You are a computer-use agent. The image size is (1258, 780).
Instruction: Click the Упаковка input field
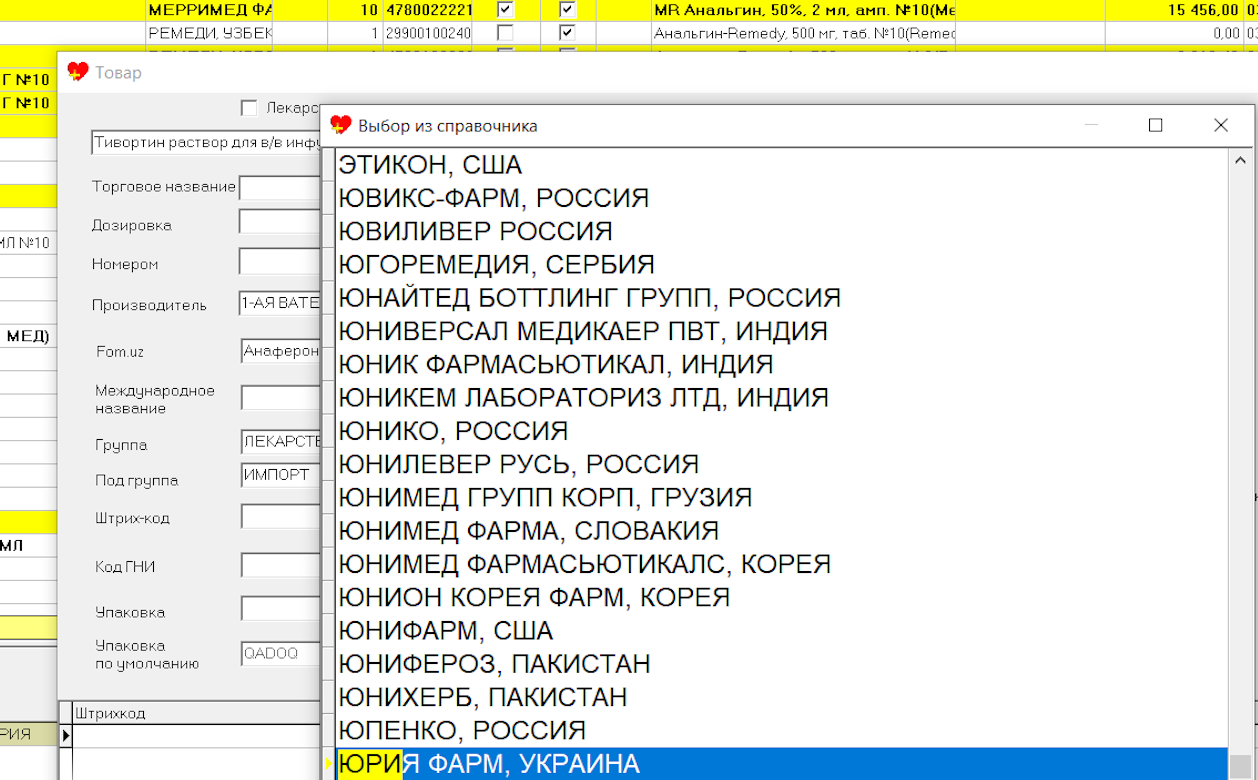(x=280, y=609)
